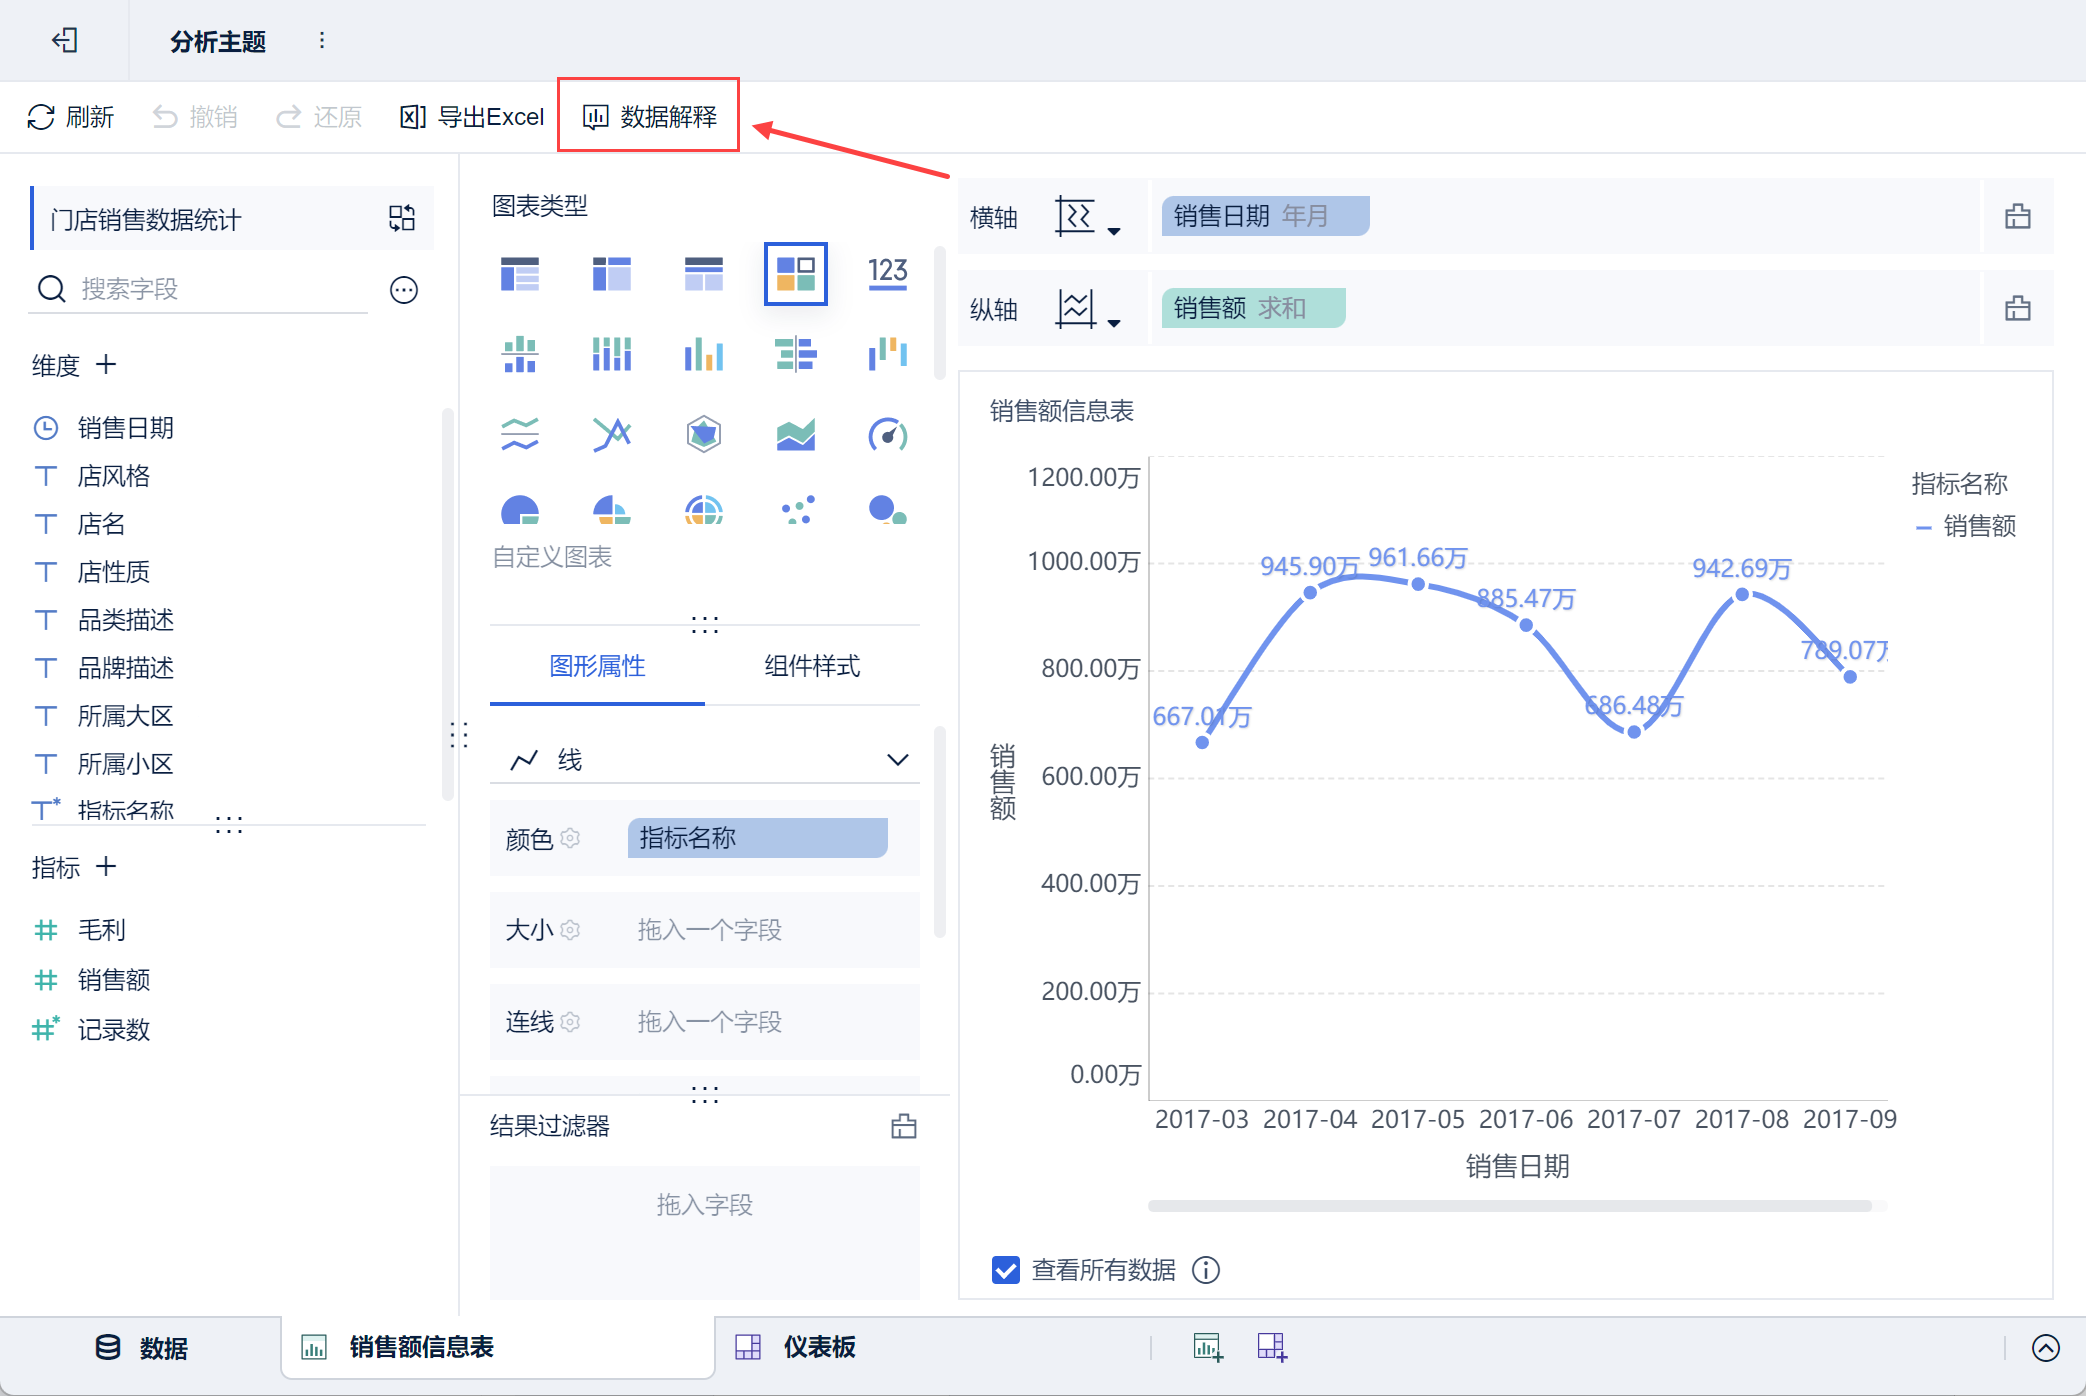The width and height of the screenshot is (2086, 1396).
Task: Switch to the 组件样式 tab
Action: (x=811, y=666)
